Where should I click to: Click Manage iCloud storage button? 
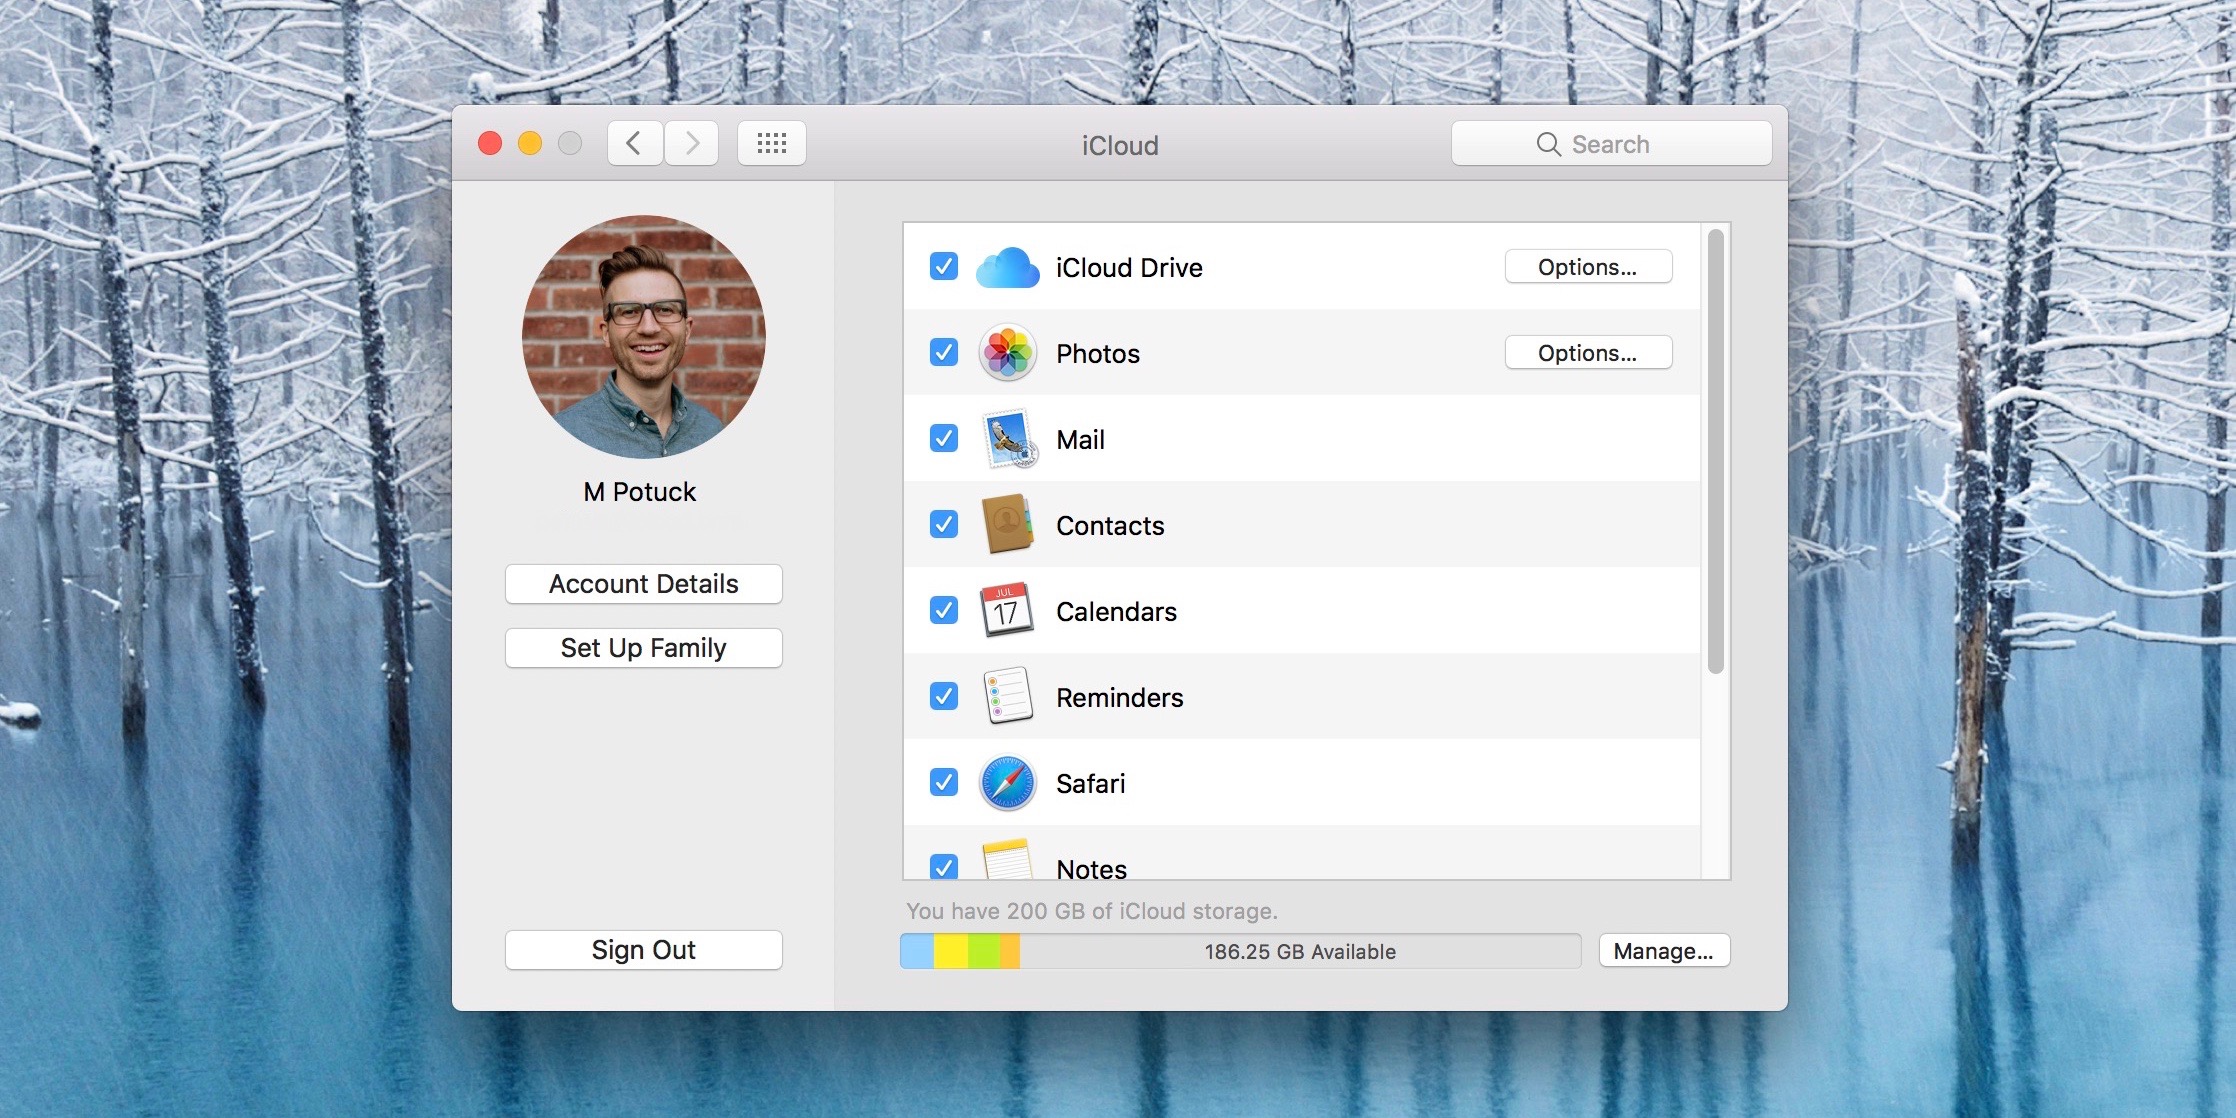pos(1663,951)
